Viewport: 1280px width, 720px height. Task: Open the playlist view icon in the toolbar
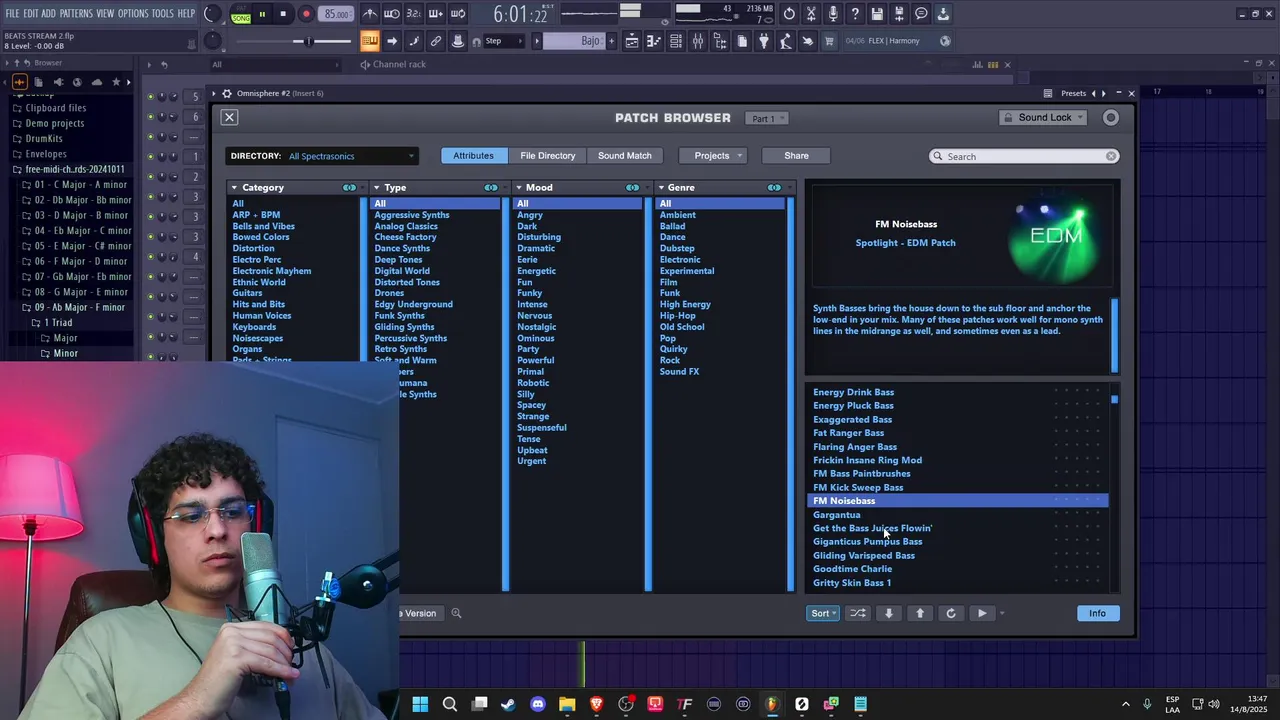[x=632, y=41]
